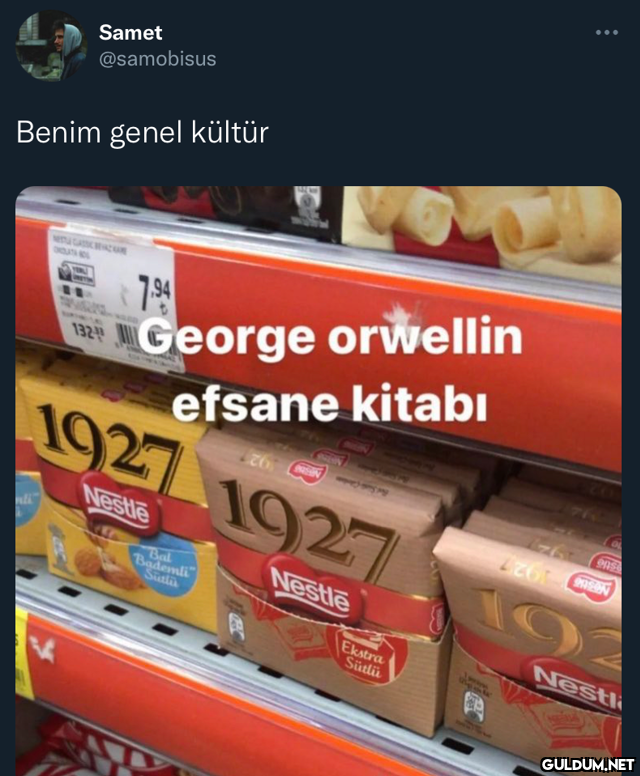
Task: Click white bird logo on lower shelf strip
Action: coord(42,650)
